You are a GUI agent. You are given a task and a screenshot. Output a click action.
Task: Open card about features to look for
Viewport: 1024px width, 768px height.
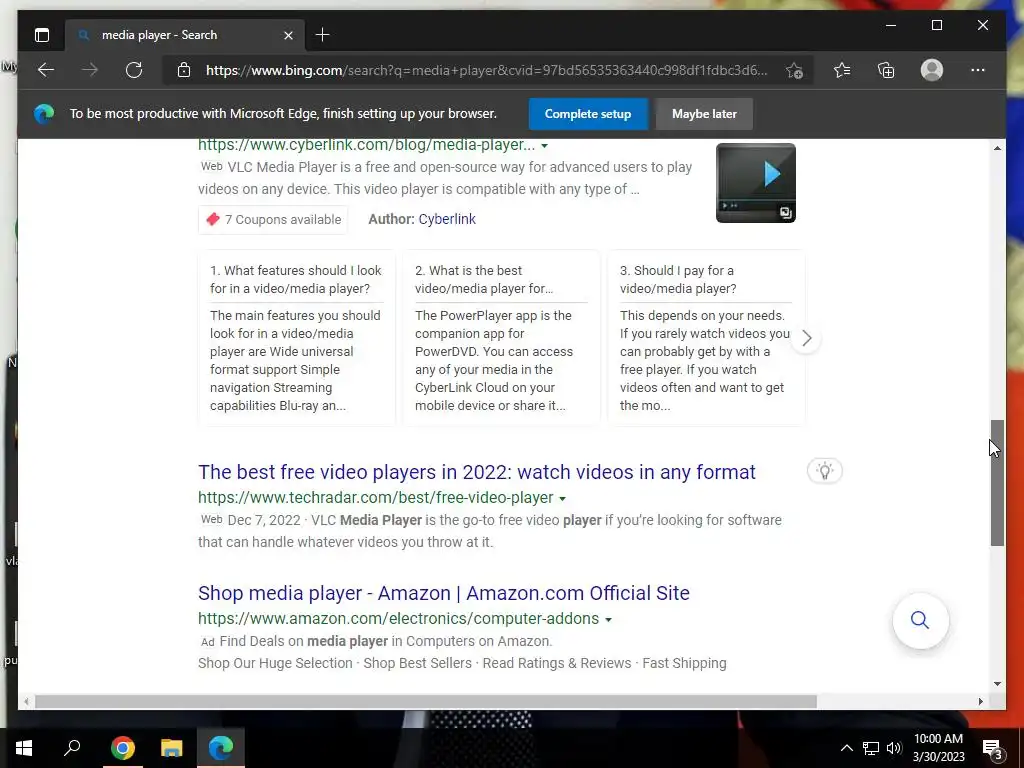pyautogui.click(x=296, y=338)
